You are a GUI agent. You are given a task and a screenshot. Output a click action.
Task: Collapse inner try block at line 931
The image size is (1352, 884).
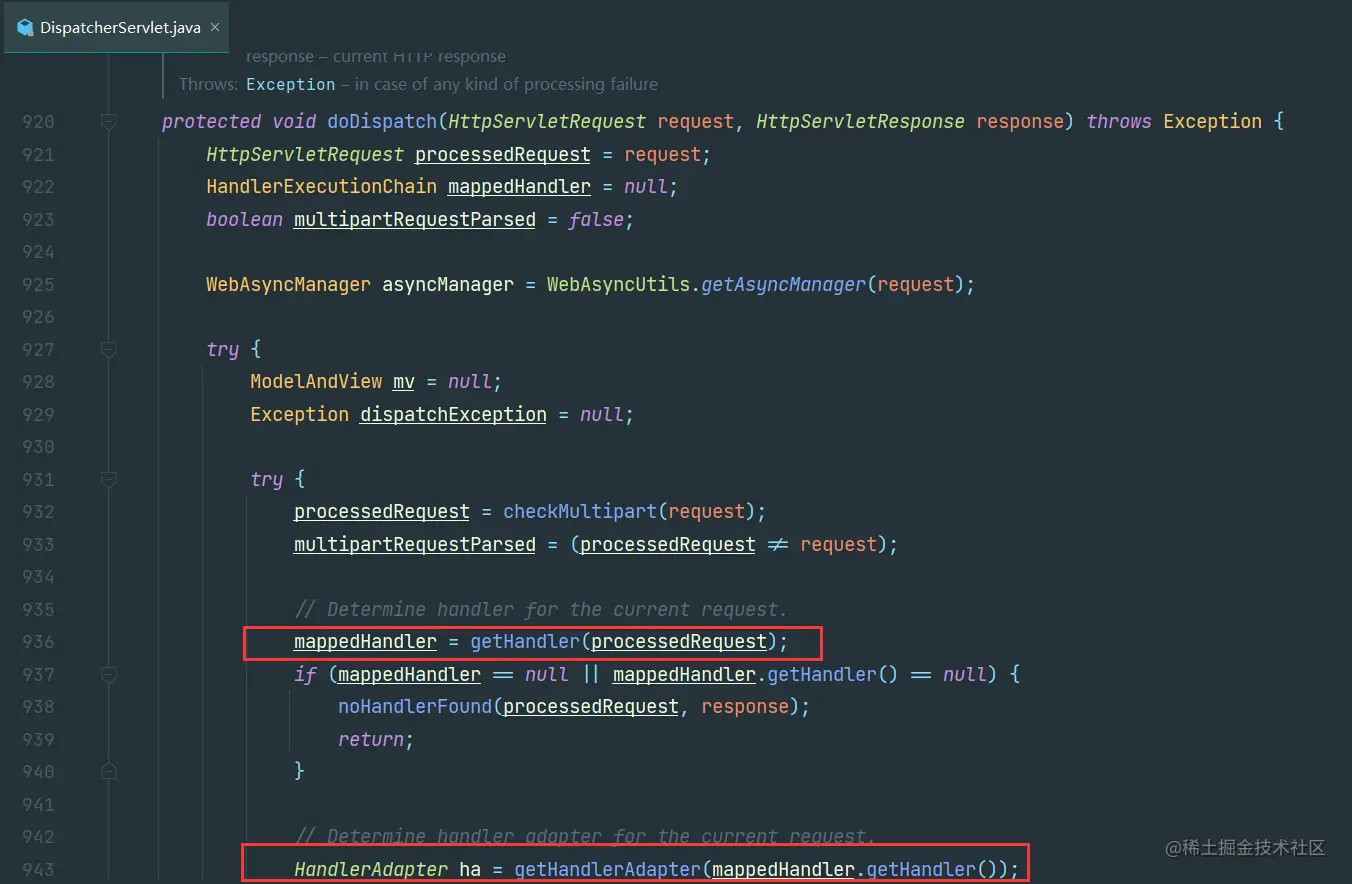click(108, 480)
